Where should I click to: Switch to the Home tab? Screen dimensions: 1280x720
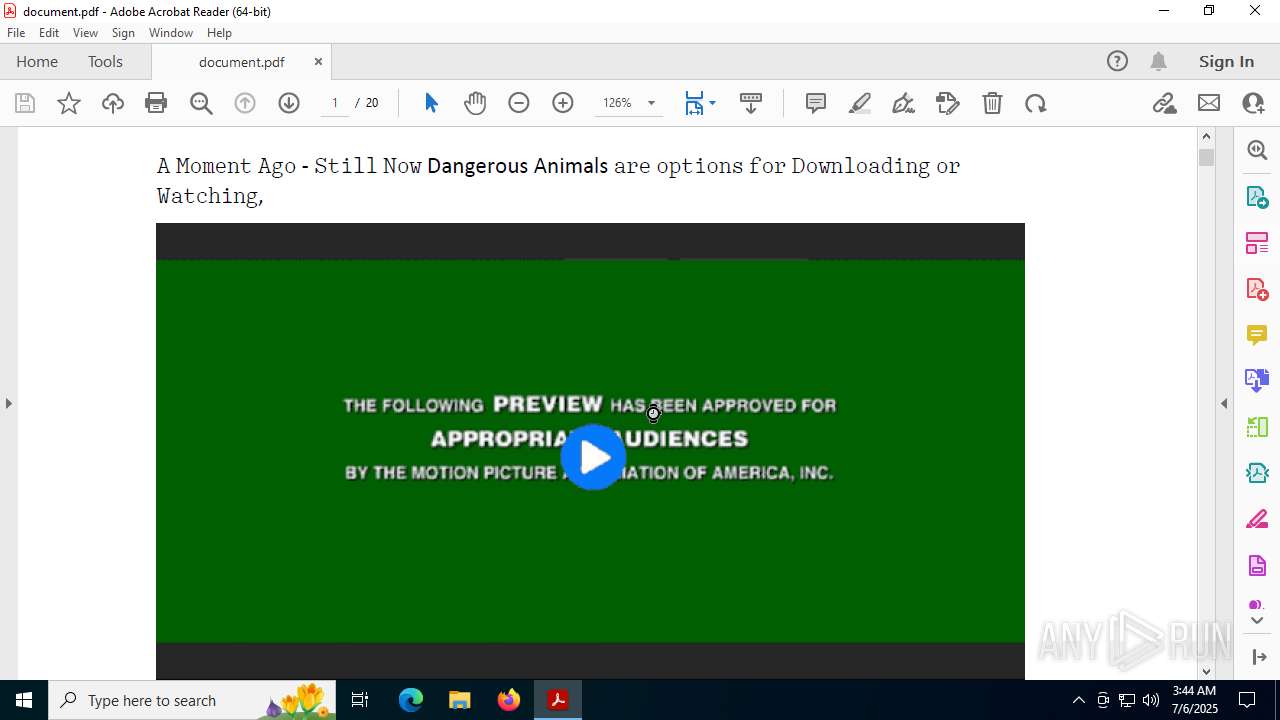[37, 61]
